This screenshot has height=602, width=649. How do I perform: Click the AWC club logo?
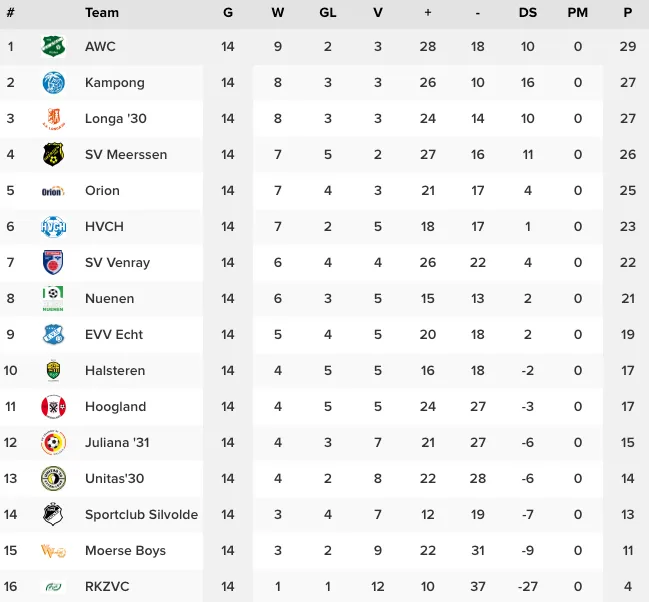[x=53, y=47]
